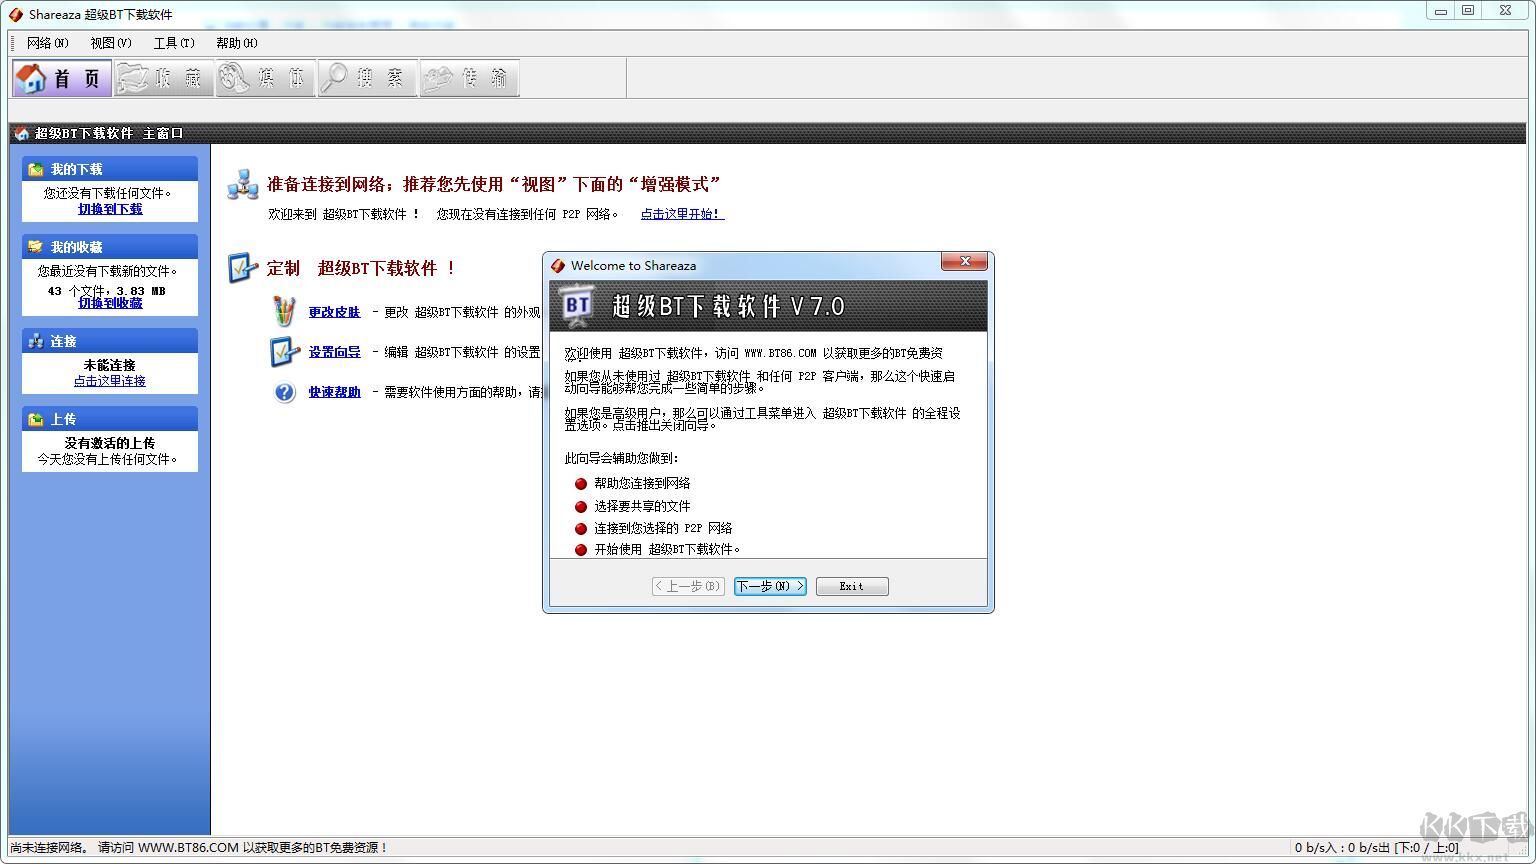Click 点击这里连接 under the 连接 panel

pos(110,381)
